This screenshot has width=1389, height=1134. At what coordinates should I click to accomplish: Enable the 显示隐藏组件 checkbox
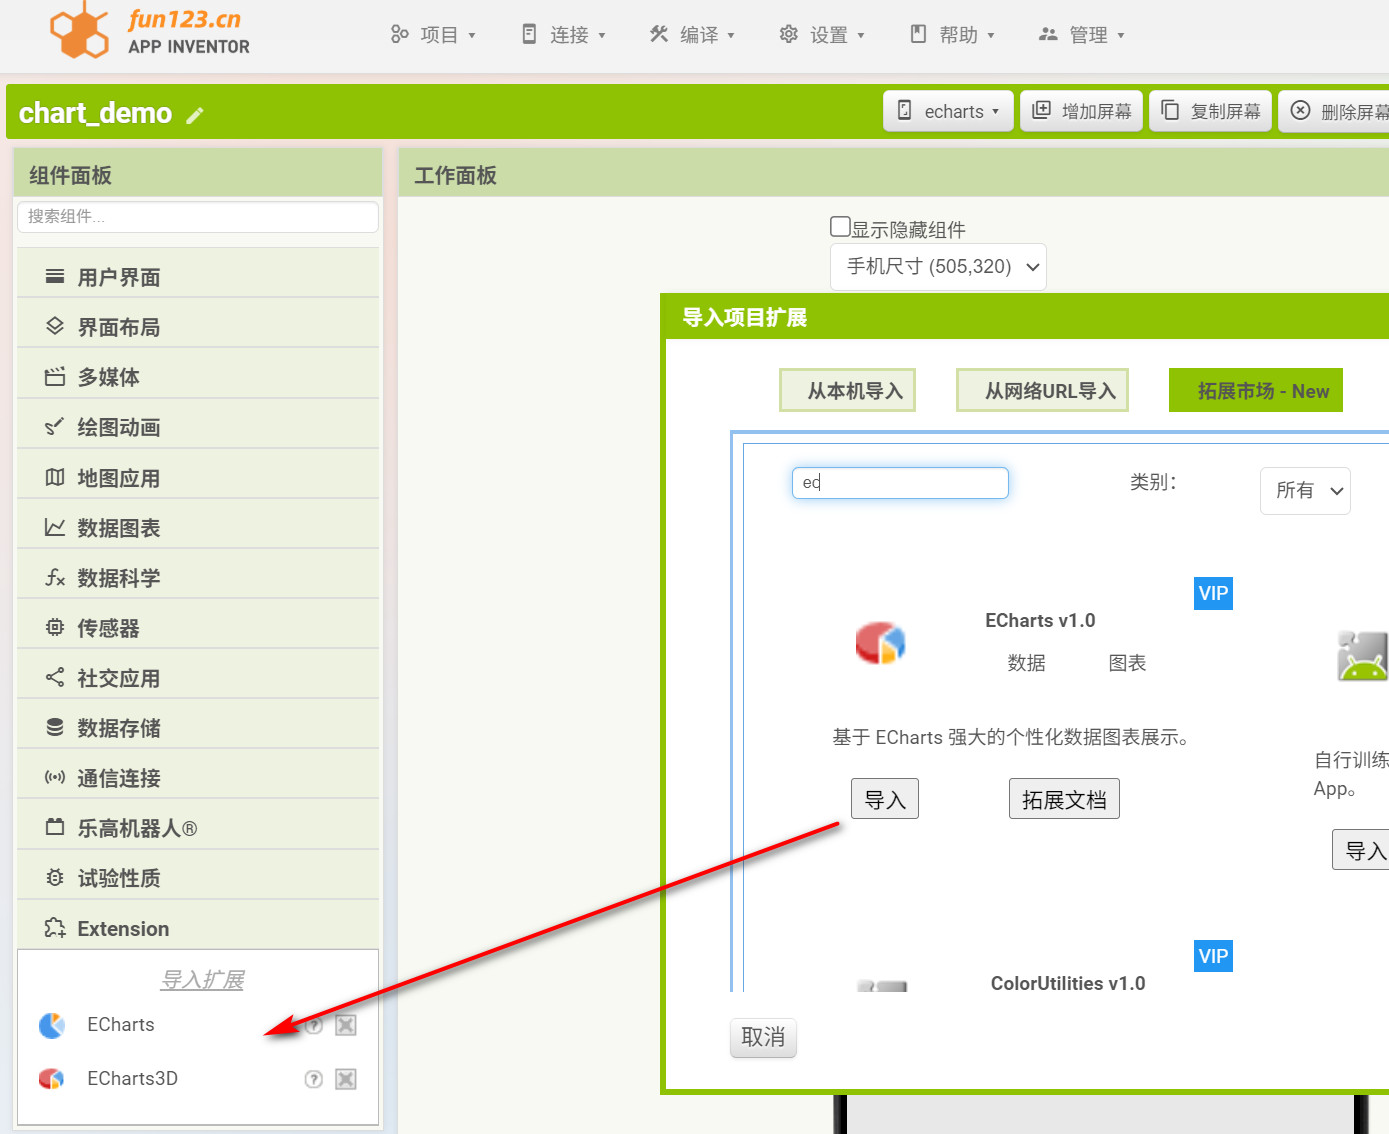coord(841,227)
